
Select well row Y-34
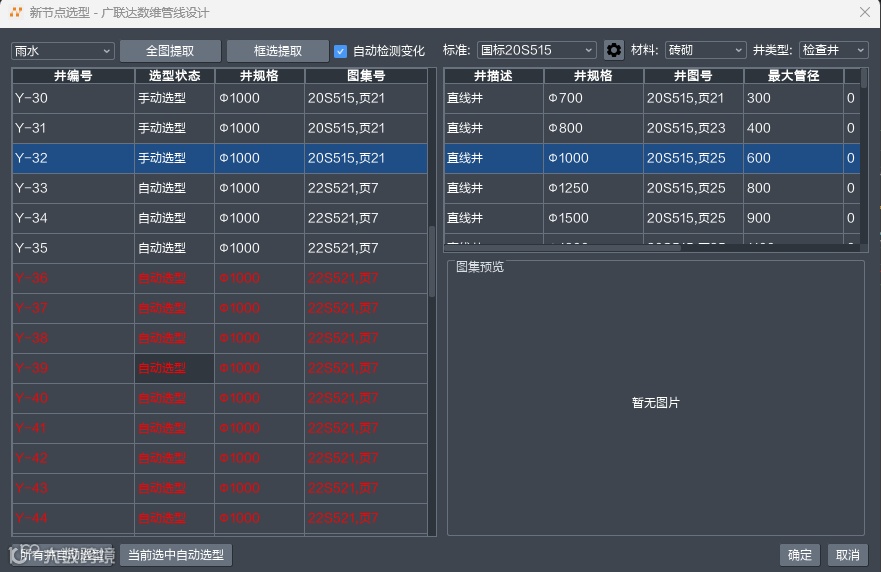pyautogui.click(x=220, y=218)
